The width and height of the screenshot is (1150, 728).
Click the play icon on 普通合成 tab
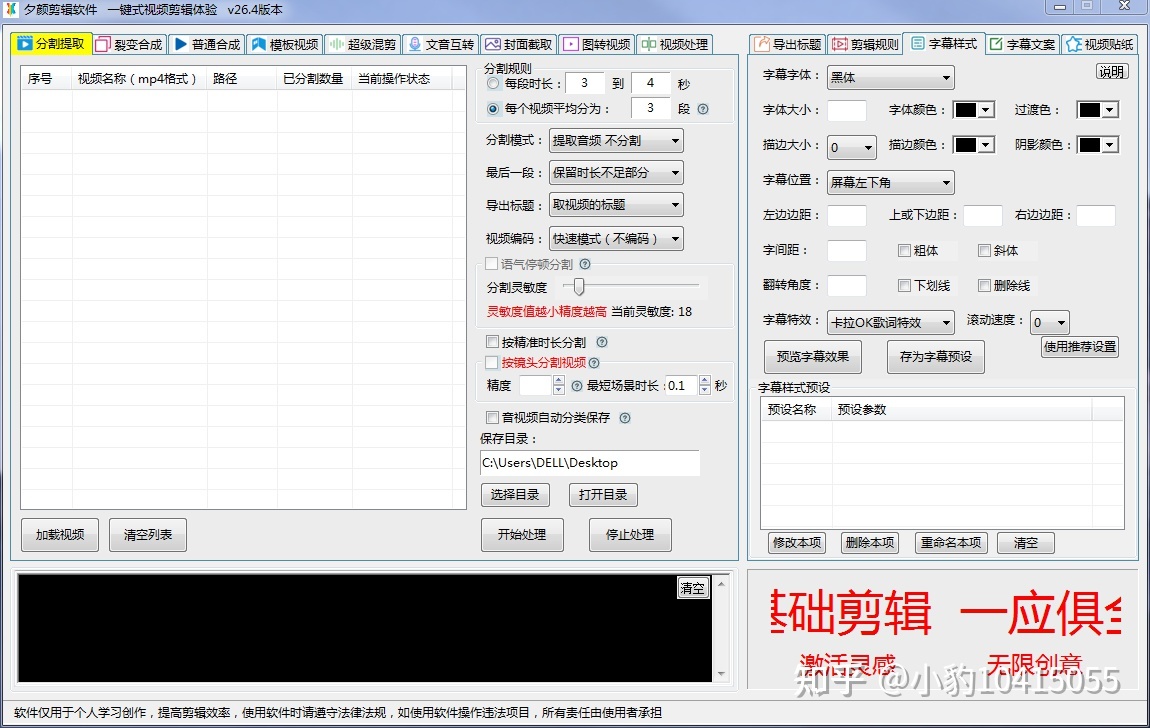click(180, 45)
